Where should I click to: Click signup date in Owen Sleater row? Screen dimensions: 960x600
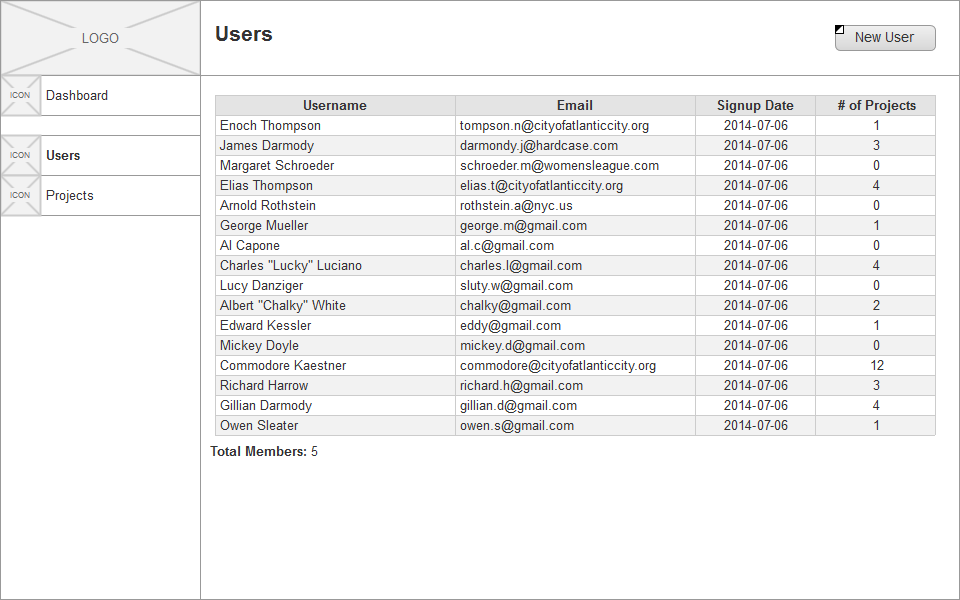(x=756, y=426)
